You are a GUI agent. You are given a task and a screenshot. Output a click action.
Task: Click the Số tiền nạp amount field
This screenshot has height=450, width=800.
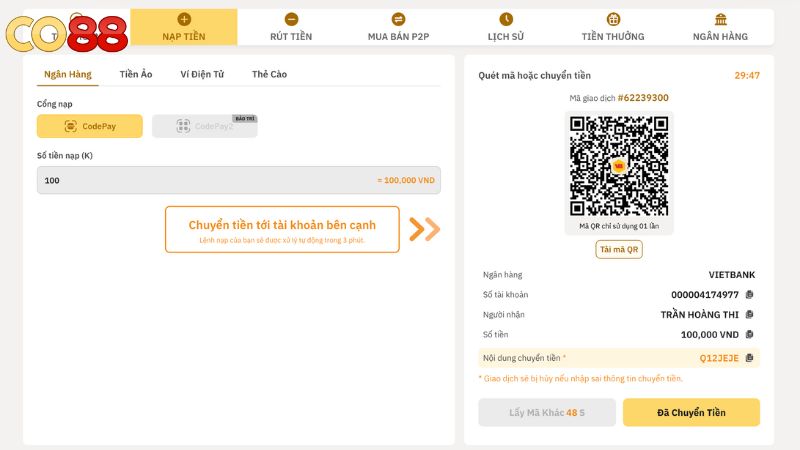[x=239, y=180]
